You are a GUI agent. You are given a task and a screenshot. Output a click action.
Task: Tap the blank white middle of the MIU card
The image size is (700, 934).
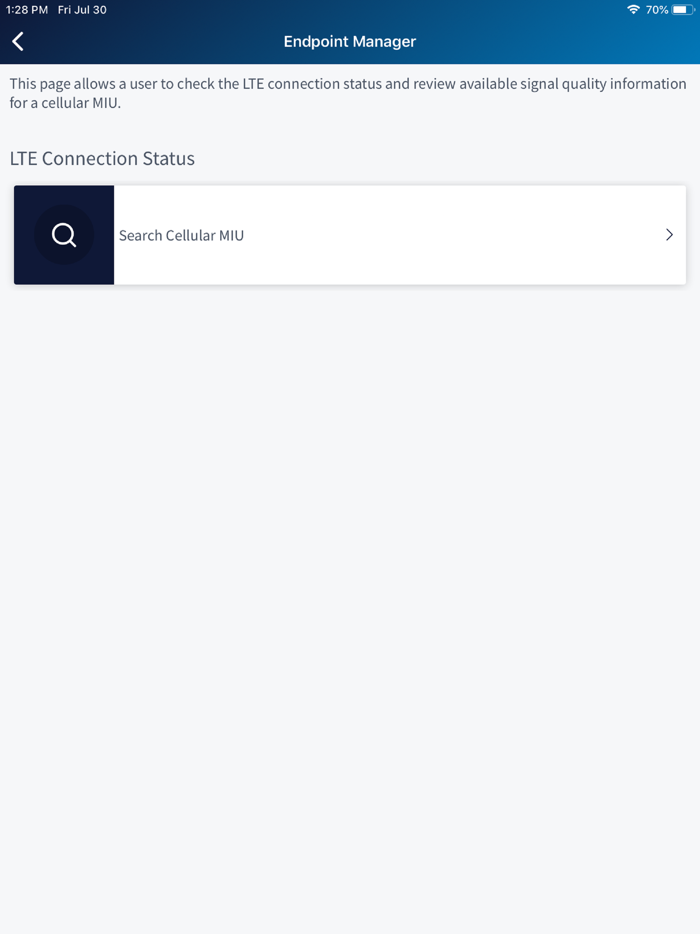point(453,235)
